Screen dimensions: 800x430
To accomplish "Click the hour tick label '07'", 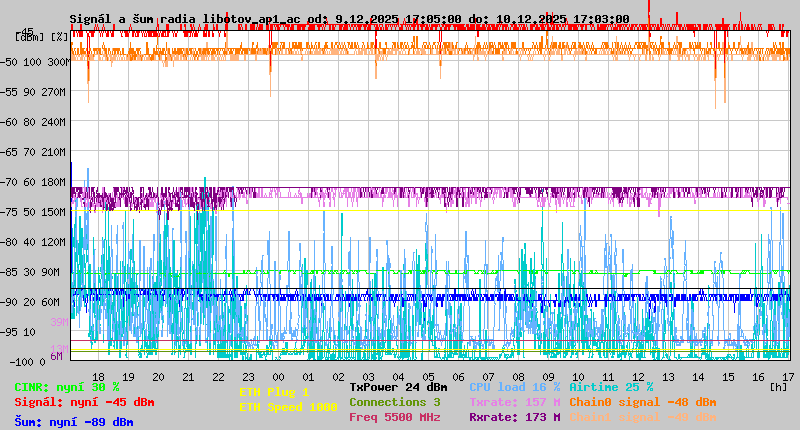I will coord(488,377).
